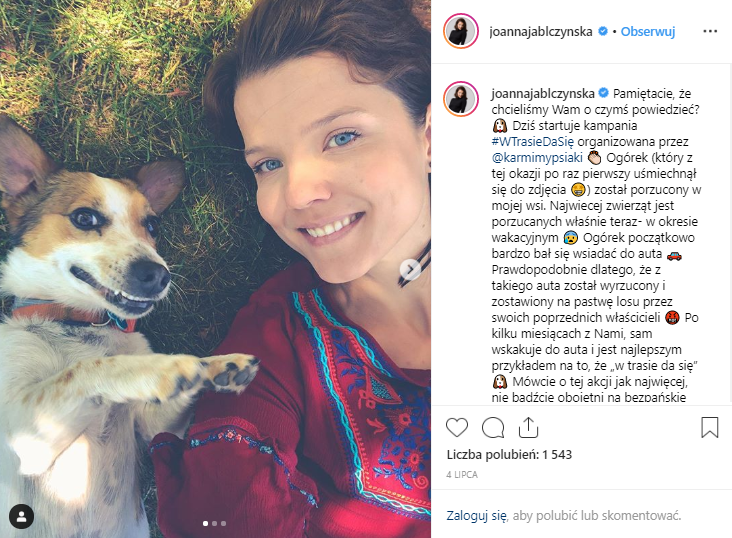
Task: Open the #WTrasieDaSię hashtag
Action: click(x=532, y=142)
